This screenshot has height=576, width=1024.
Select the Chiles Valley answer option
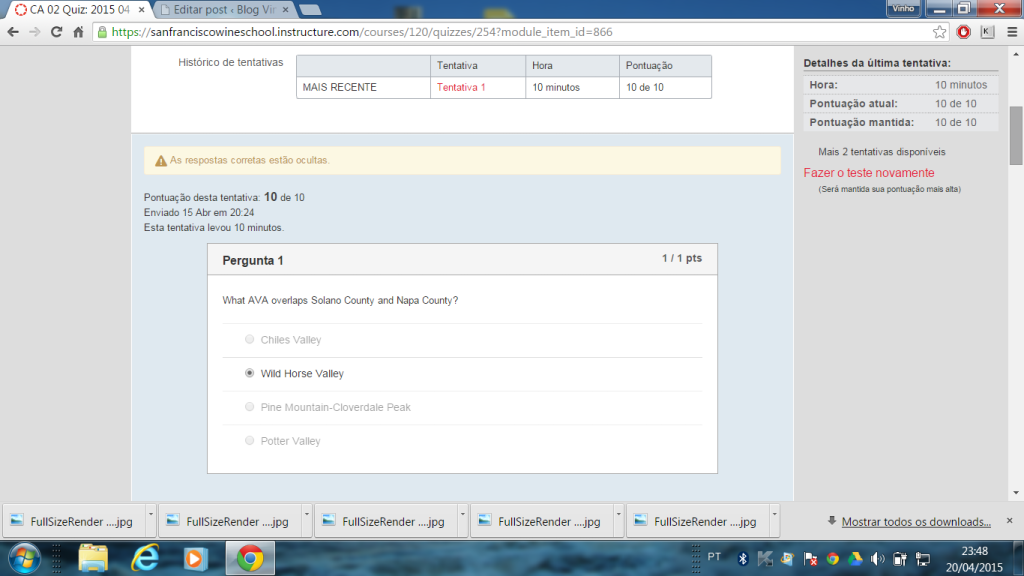click(x=250, y=340)
